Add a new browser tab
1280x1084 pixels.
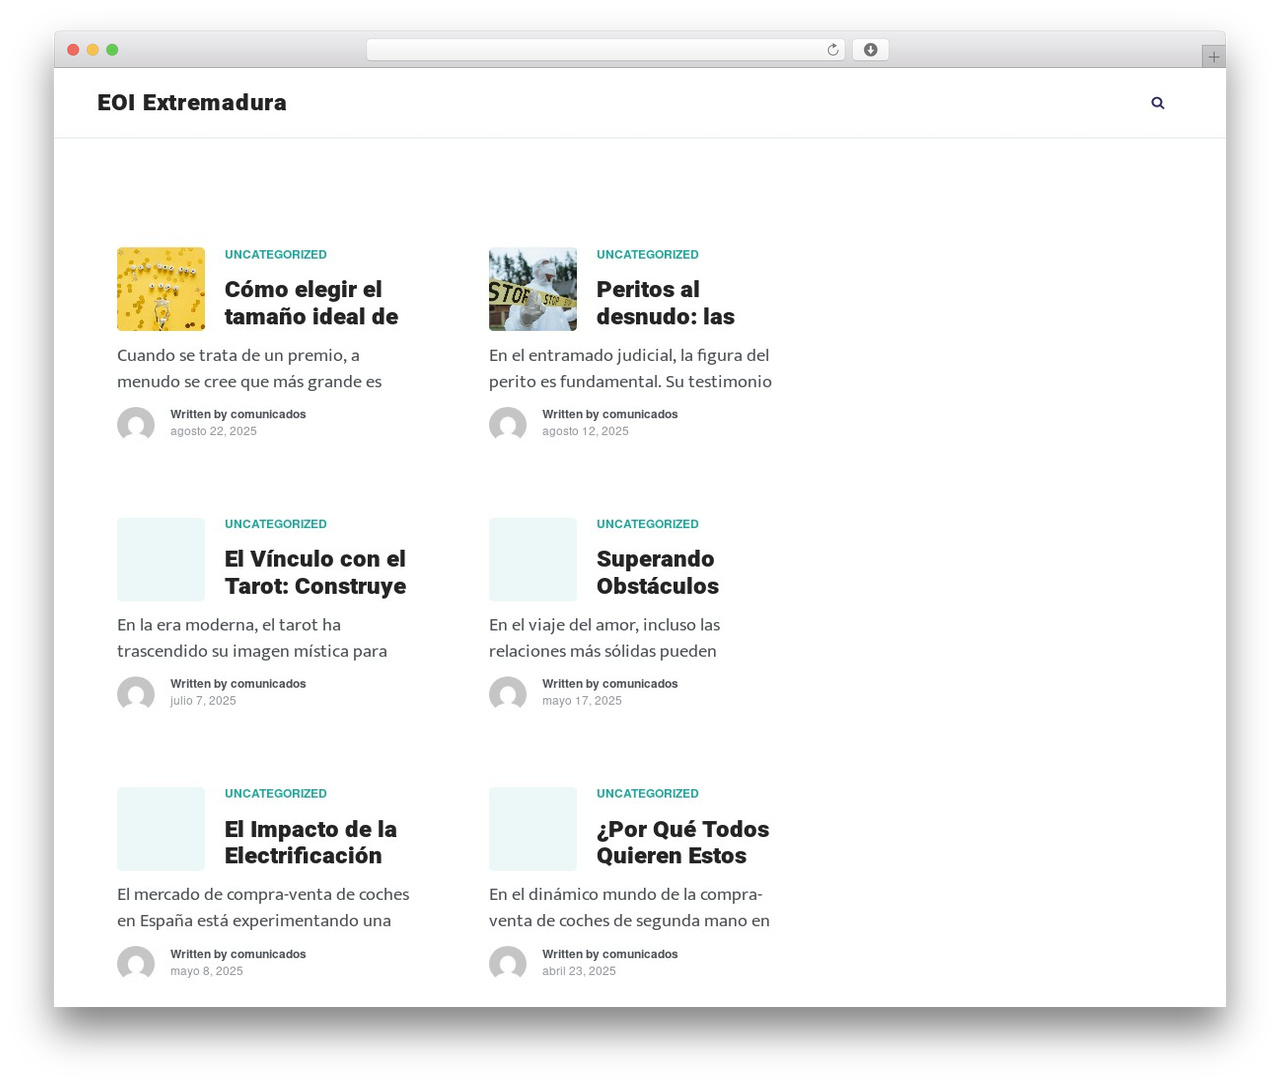1213,57
